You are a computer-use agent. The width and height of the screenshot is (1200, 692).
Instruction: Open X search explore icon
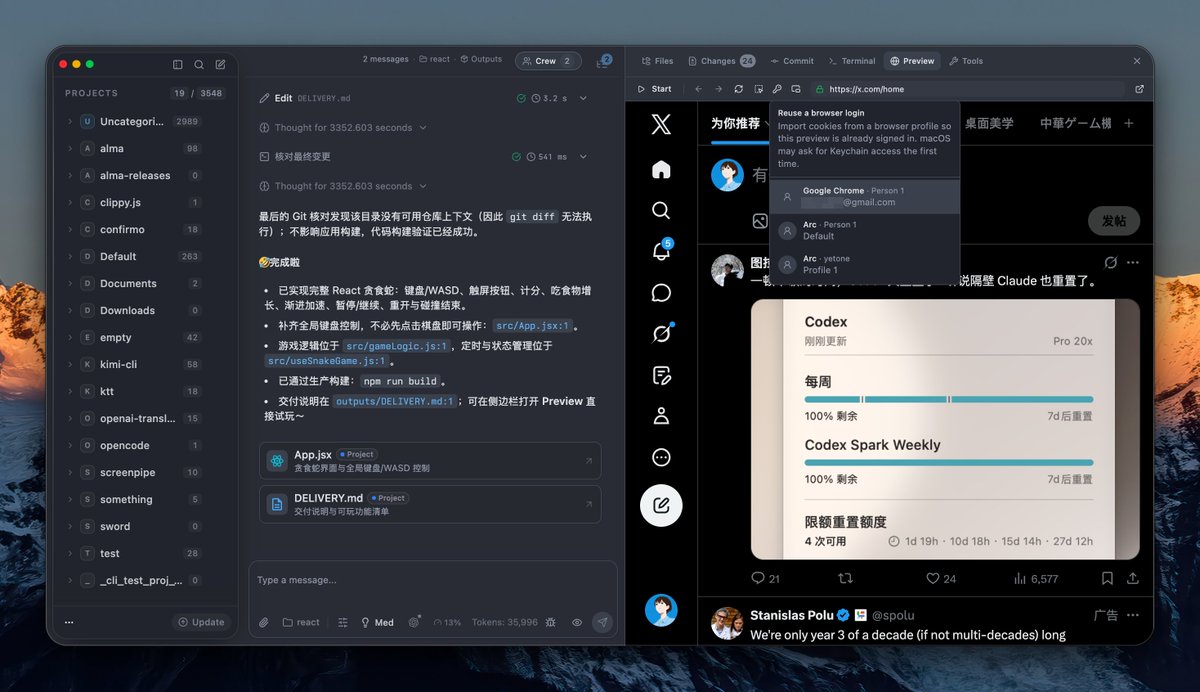click(x=661, y=210)
